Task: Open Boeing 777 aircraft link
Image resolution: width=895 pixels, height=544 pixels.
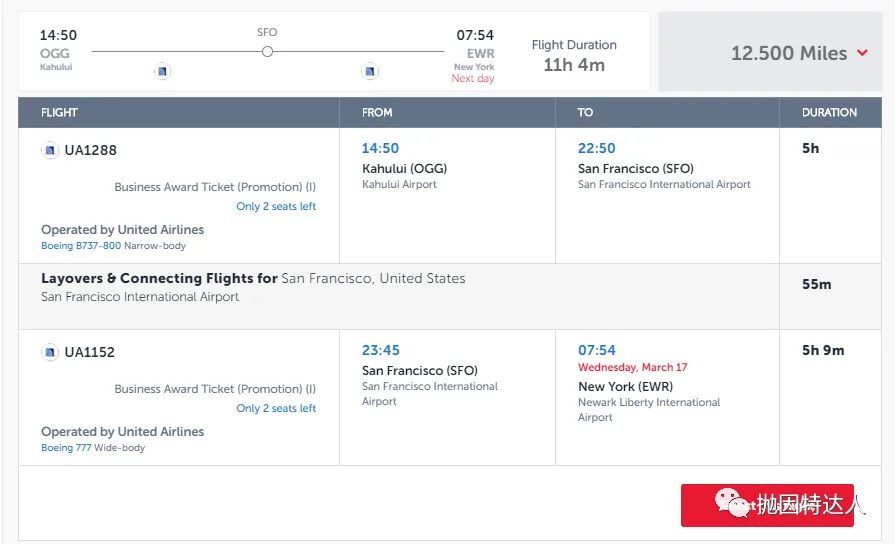Action: coord(66,448)
